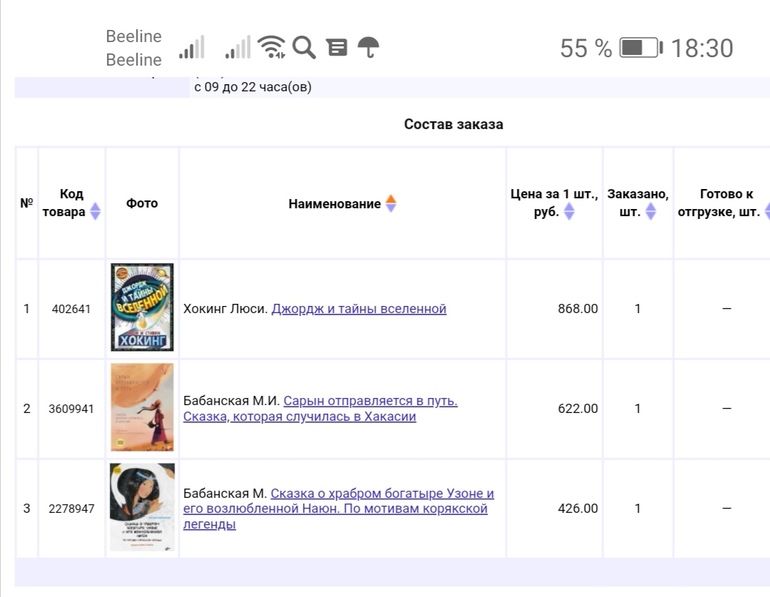Sort table by Код товара column arrows

pos(95,211)
